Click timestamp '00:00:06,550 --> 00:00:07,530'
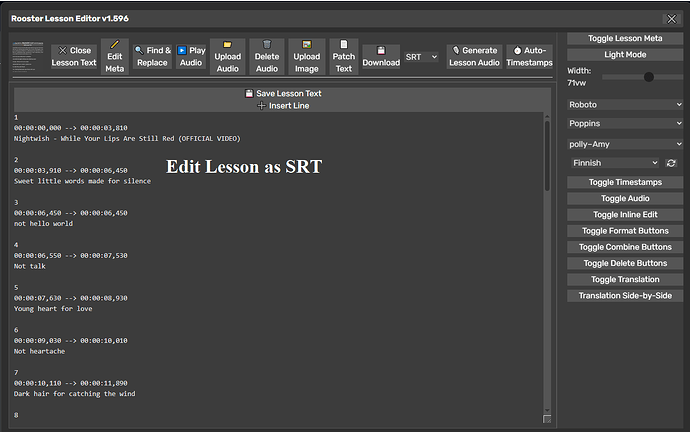Image resolution: width=690 pixels, height=432 pixels. click(70, 256)
